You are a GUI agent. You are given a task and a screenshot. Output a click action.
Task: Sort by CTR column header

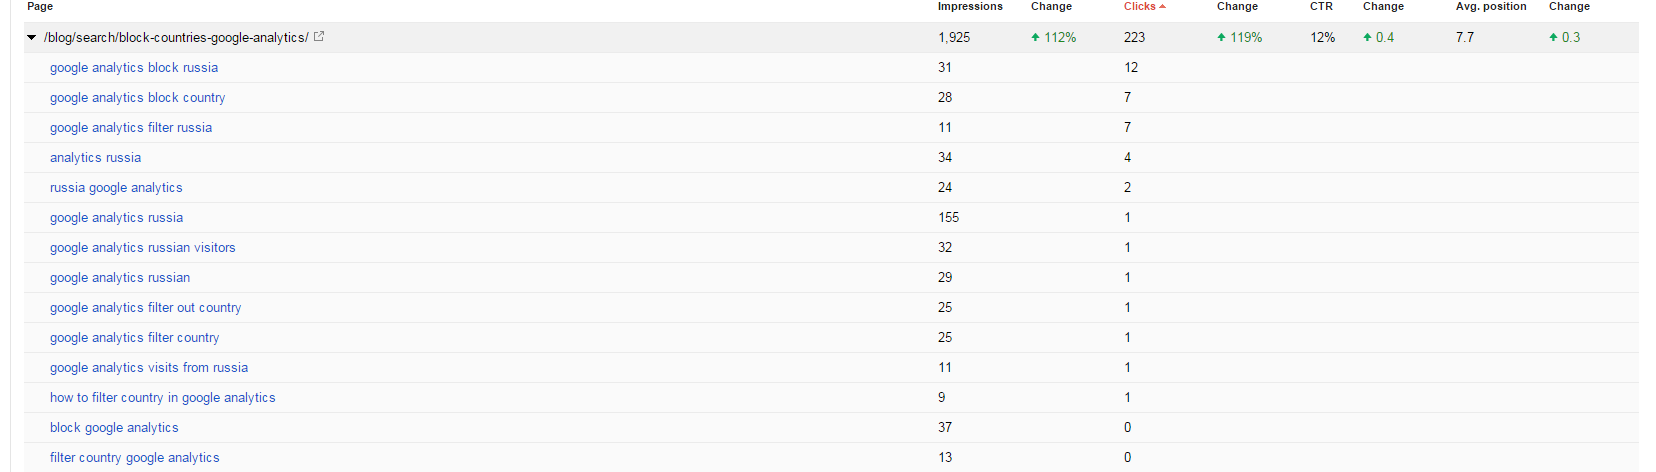pos(1321,6)
